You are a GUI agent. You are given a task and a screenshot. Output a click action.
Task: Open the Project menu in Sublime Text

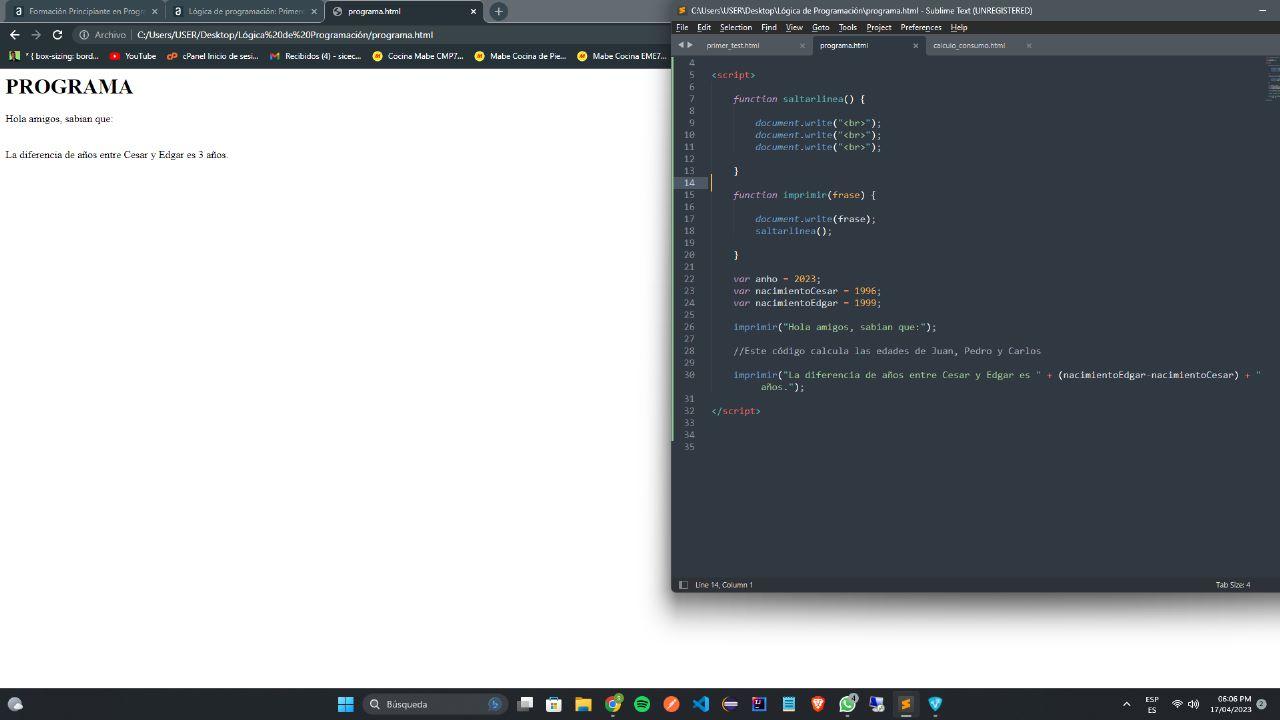click(x=879, y=27)
